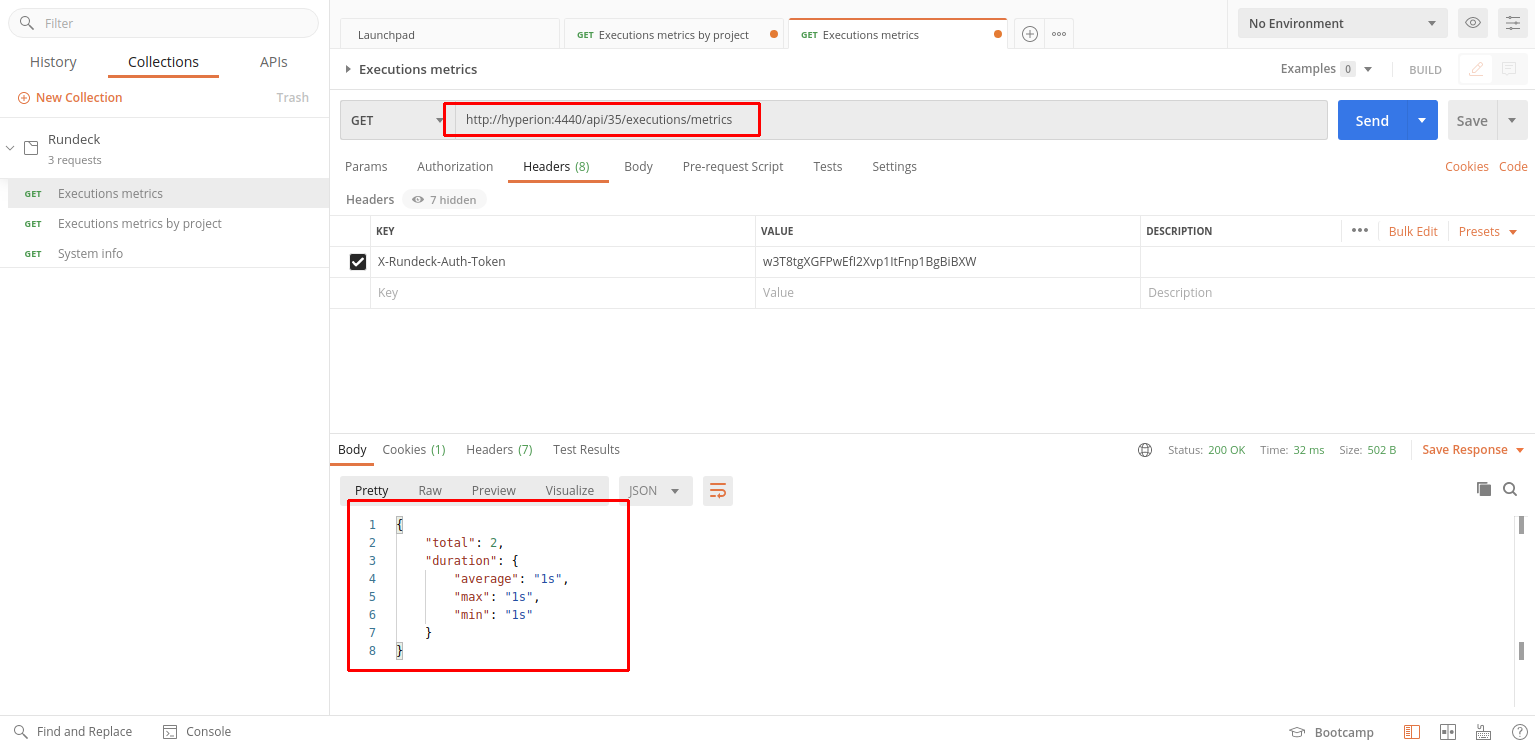Image resolution: width=1535 pixels, height=747 pixels.
Task: Open the response format JSON dropdown
Action: pyautogui.click(x=655, y=490)
